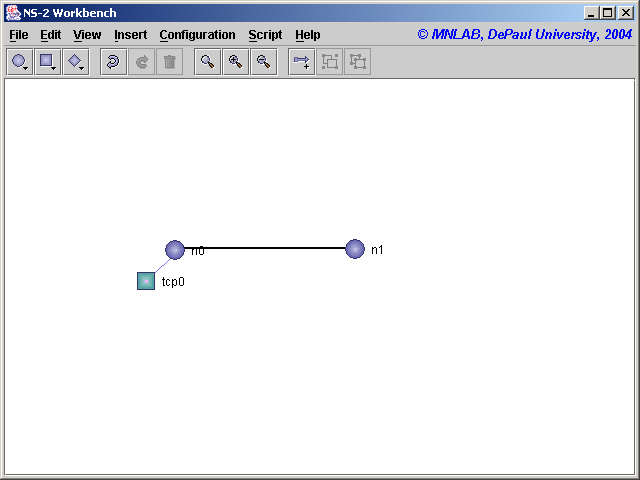Open the Insert menu
Image resolution: width=640 pixels, height=480 pixels.
[x=131, y=35]
